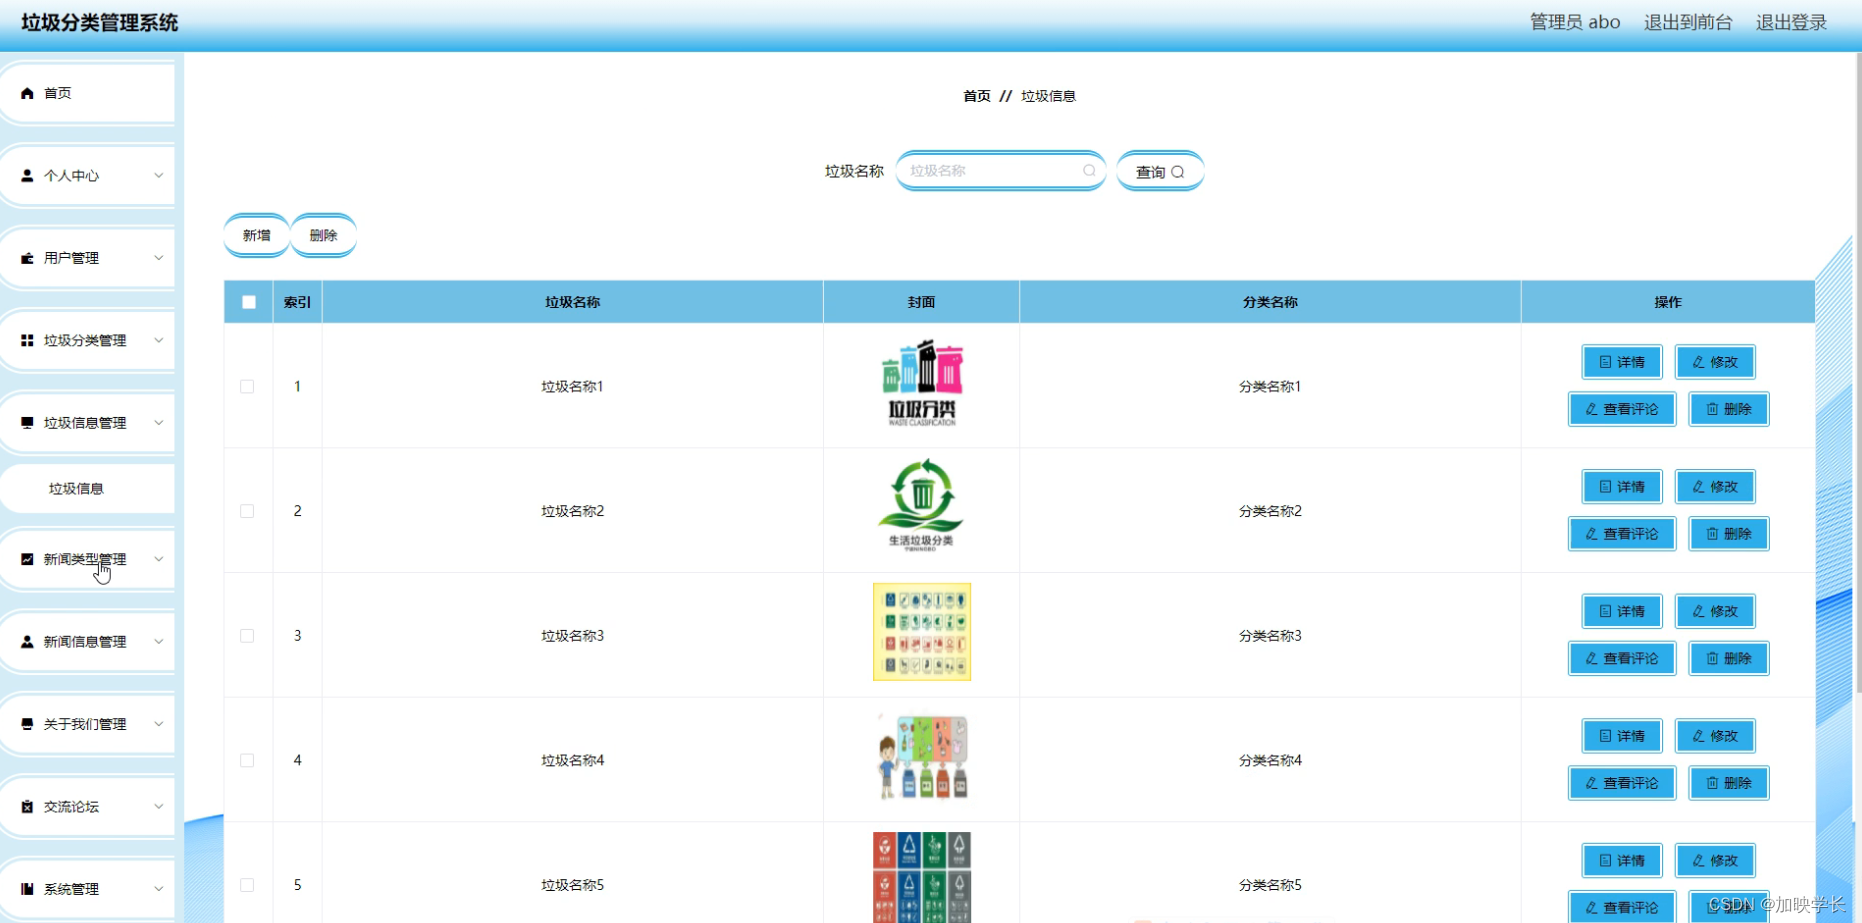Check the checkbox for row 垃圾名称3
This screenshot has width=1862, height=923.
[247, 635]
